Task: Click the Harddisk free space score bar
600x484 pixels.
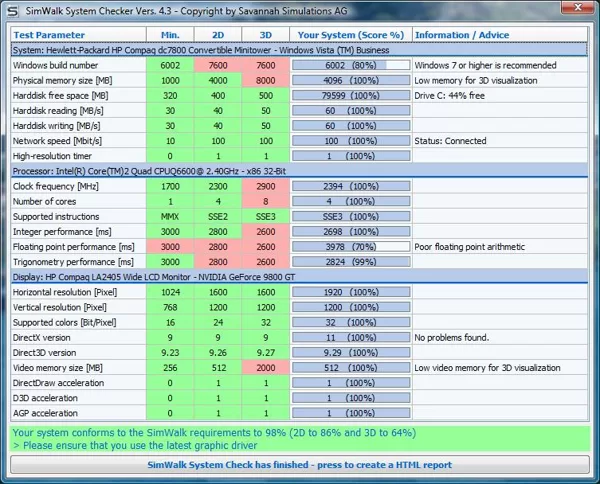Action: click(351, 96)
